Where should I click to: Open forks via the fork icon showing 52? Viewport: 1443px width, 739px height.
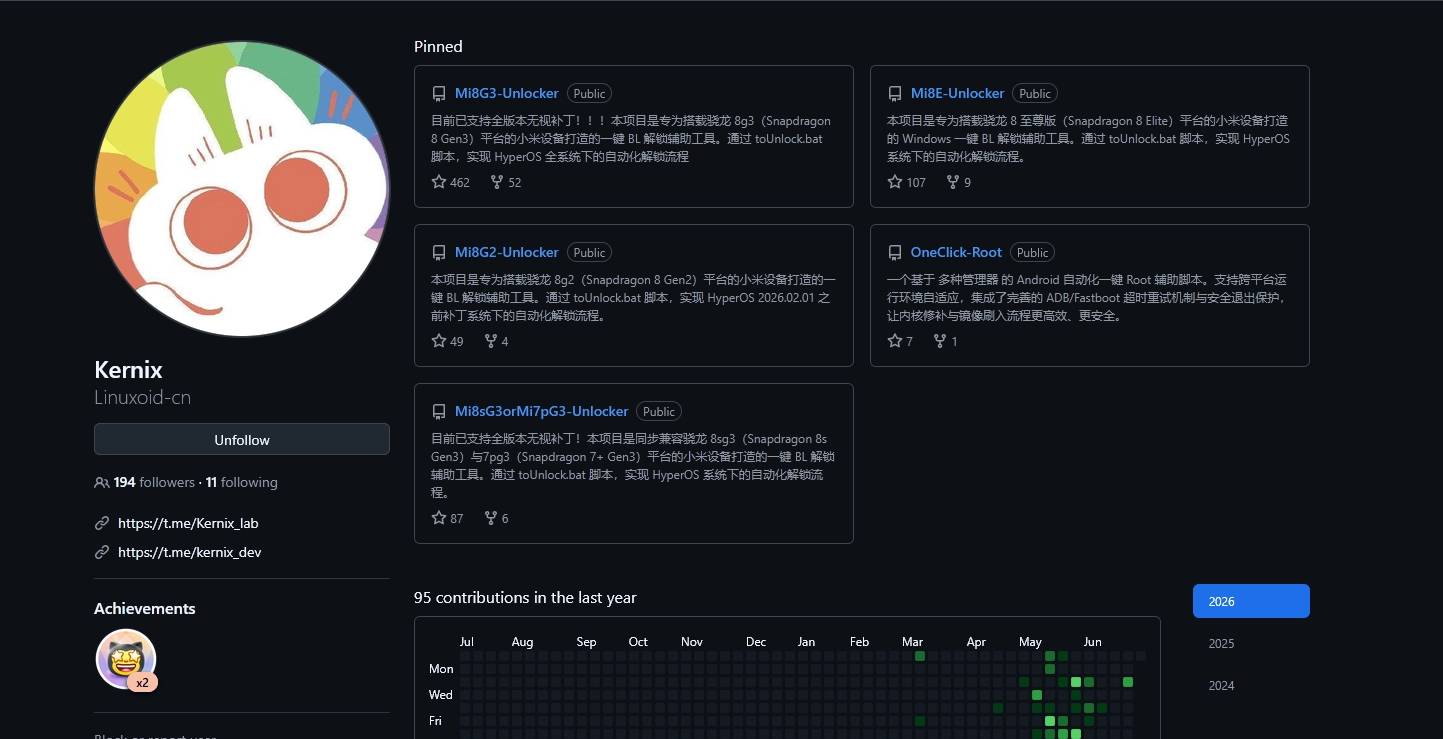(x=497, y=182)
